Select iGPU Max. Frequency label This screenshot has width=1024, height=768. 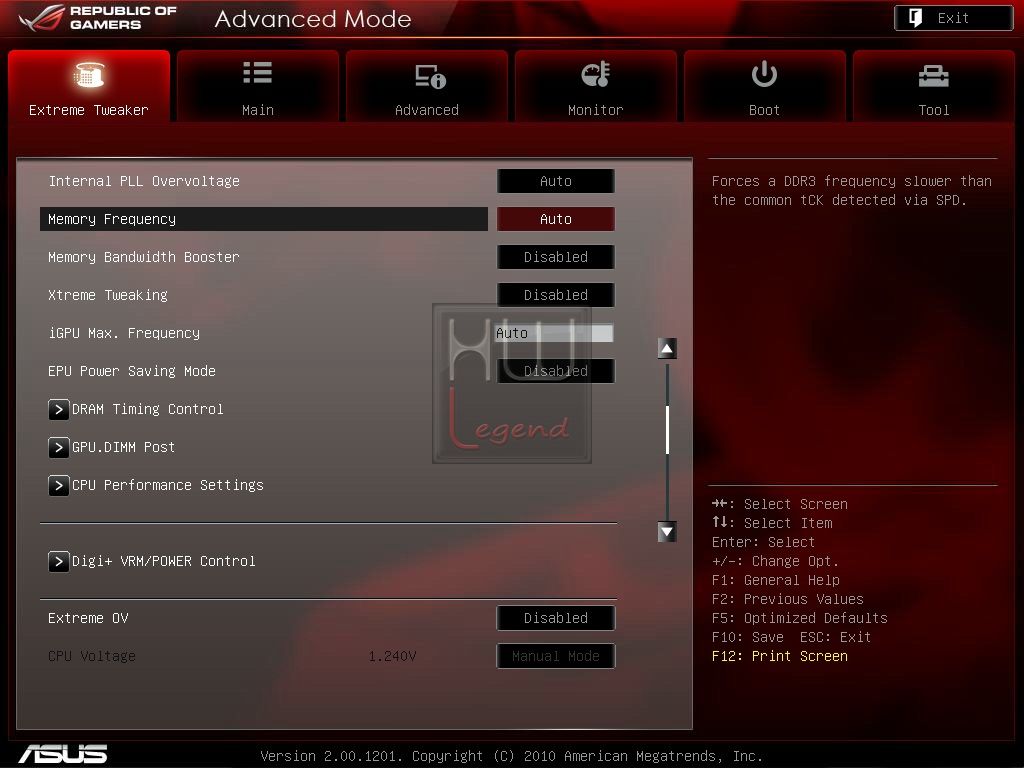point(124,333)
